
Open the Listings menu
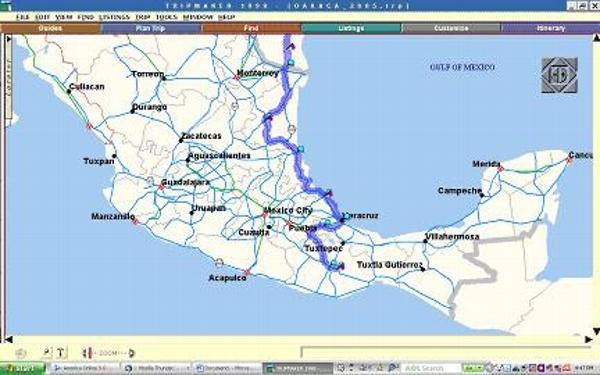tap(114, 17)
